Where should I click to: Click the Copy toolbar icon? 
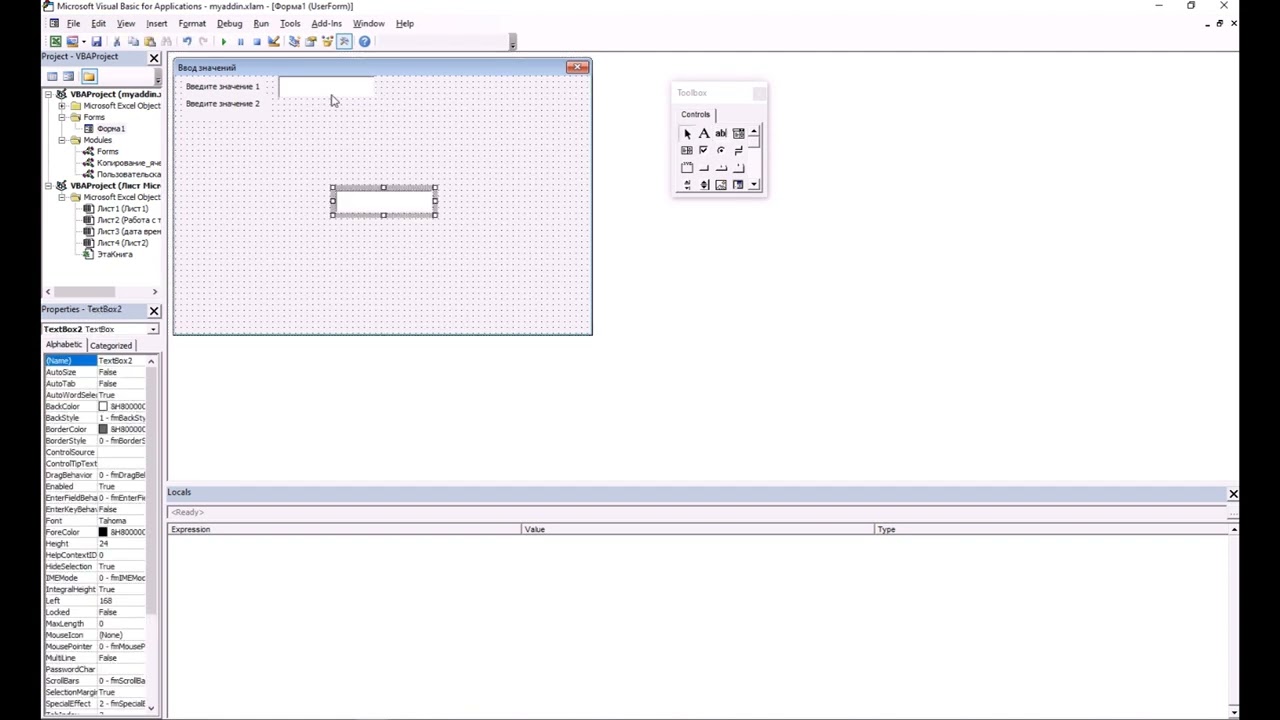pos(133,41)
